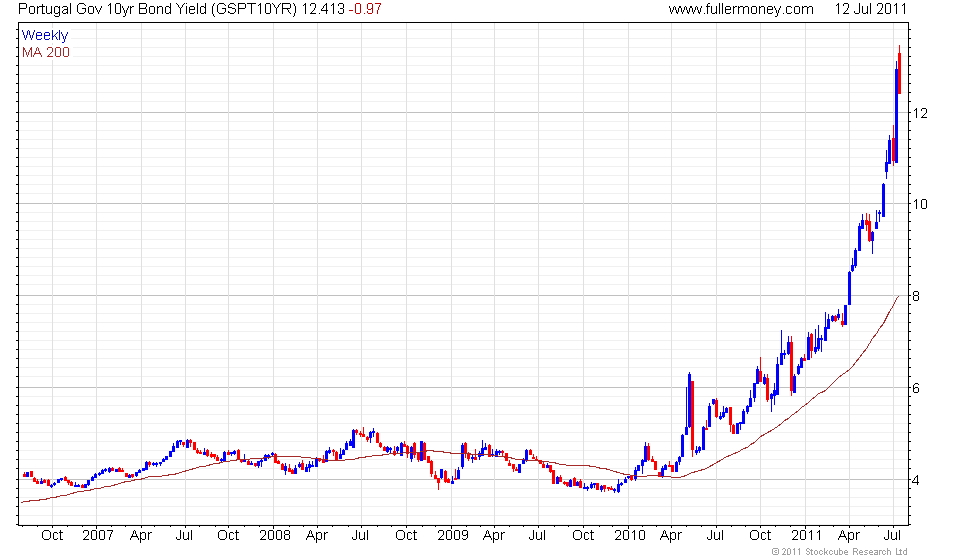Click the y-axis label '4'
Viewport: 960px width, 560px height.
pyautogui.click(x=916, y=480)
